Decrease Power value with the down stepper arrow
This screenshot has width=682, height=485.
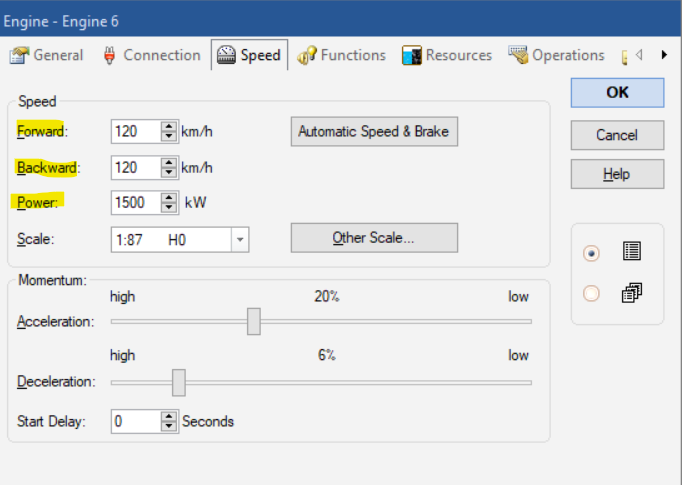coord(169,207)
